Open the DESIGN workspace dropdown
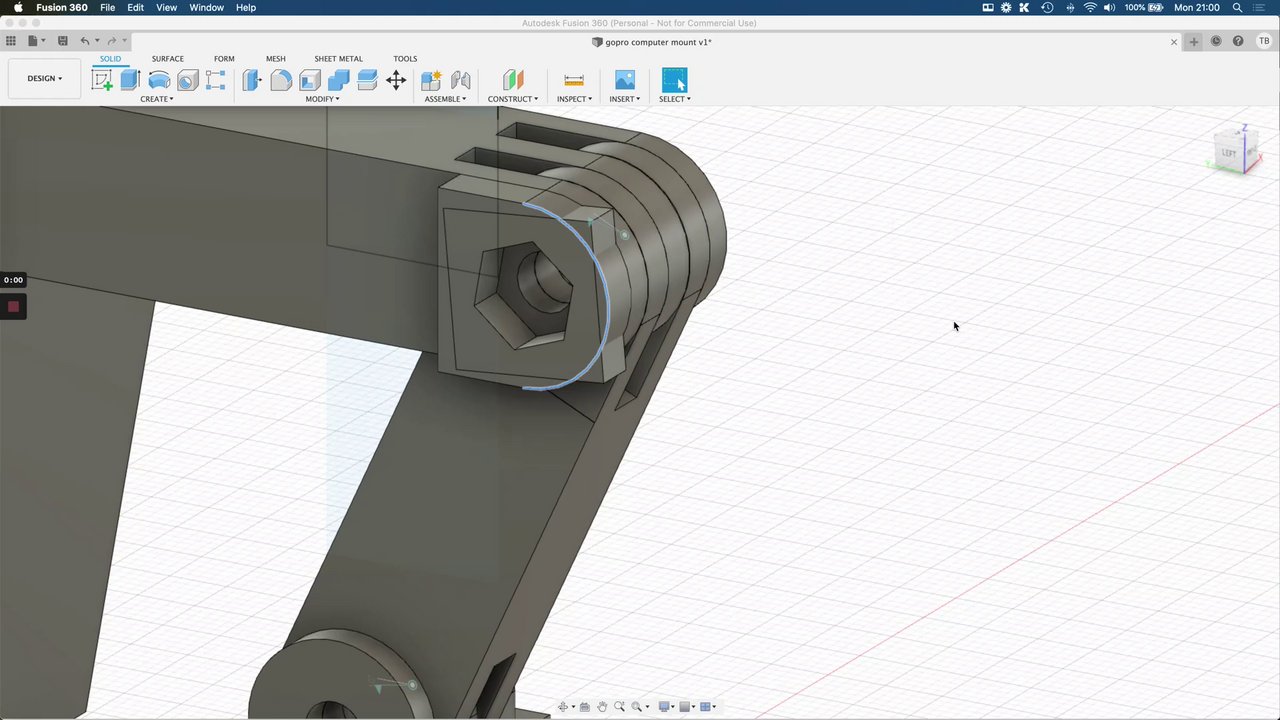This screenshot has height=720, width=1280. 44,78
